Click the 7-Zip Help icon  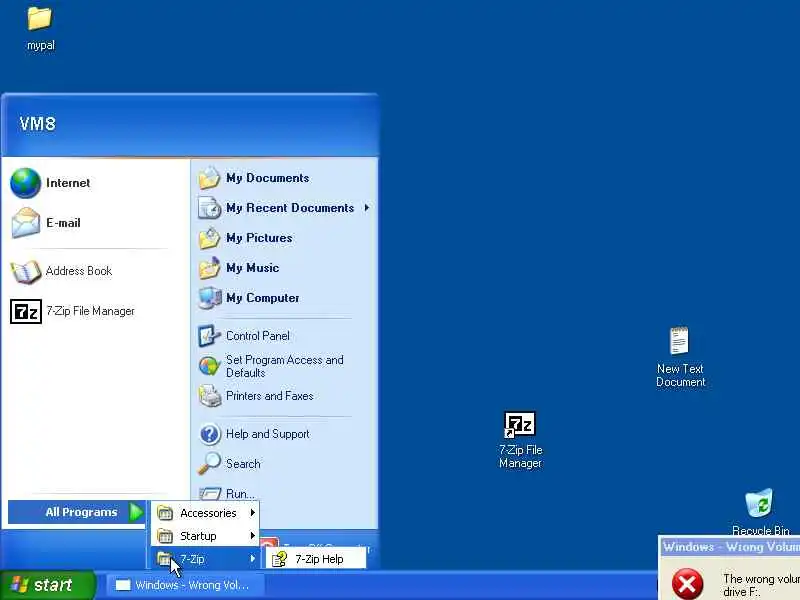[x=279, y=559]
